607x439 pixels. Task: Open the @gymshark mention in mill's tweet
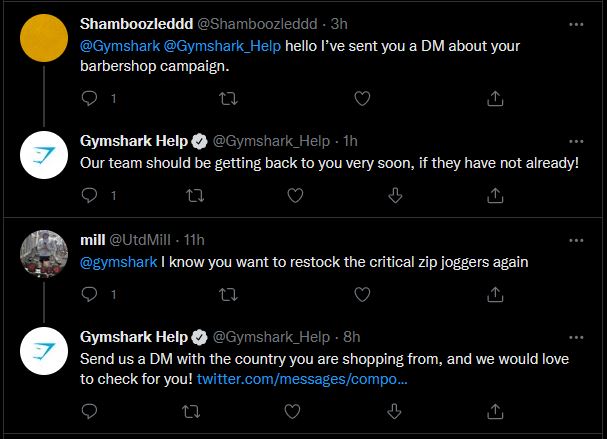click(x=118, y=262)
